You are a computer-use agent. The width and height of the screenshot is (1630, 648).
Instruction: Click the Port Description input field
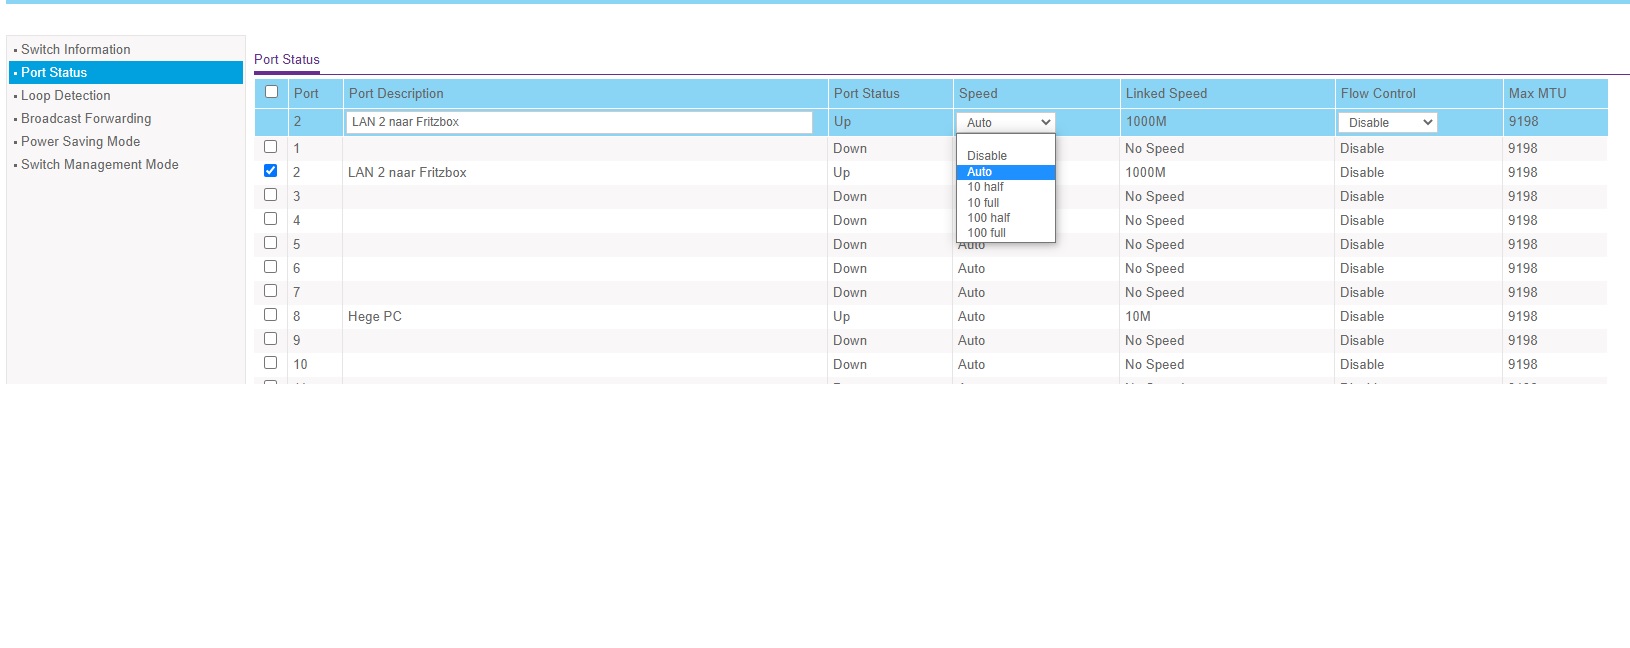pos(579,122)
